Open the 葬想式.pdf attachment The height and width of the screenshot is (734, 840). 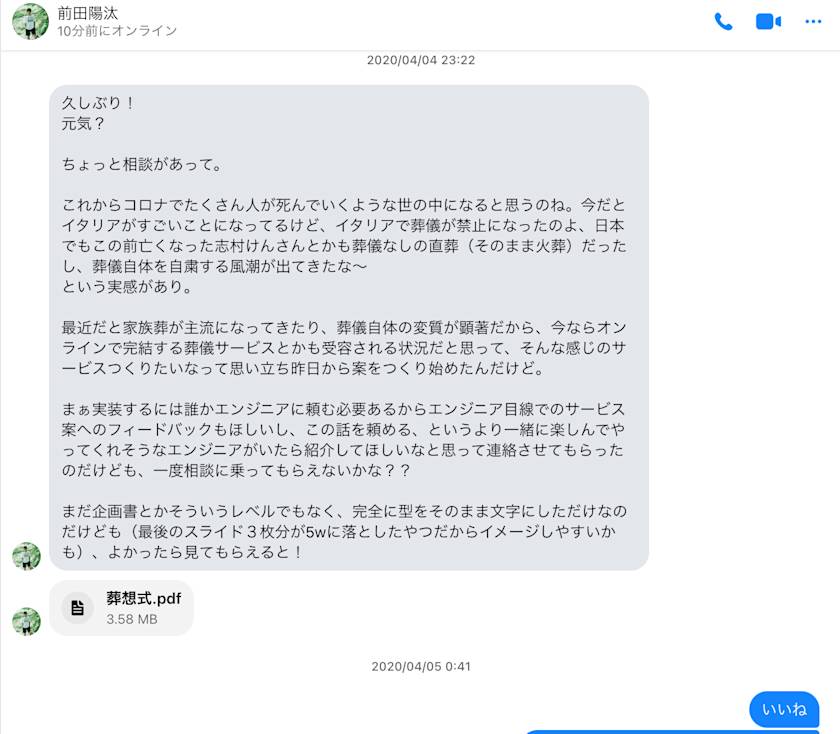point(122,608)
